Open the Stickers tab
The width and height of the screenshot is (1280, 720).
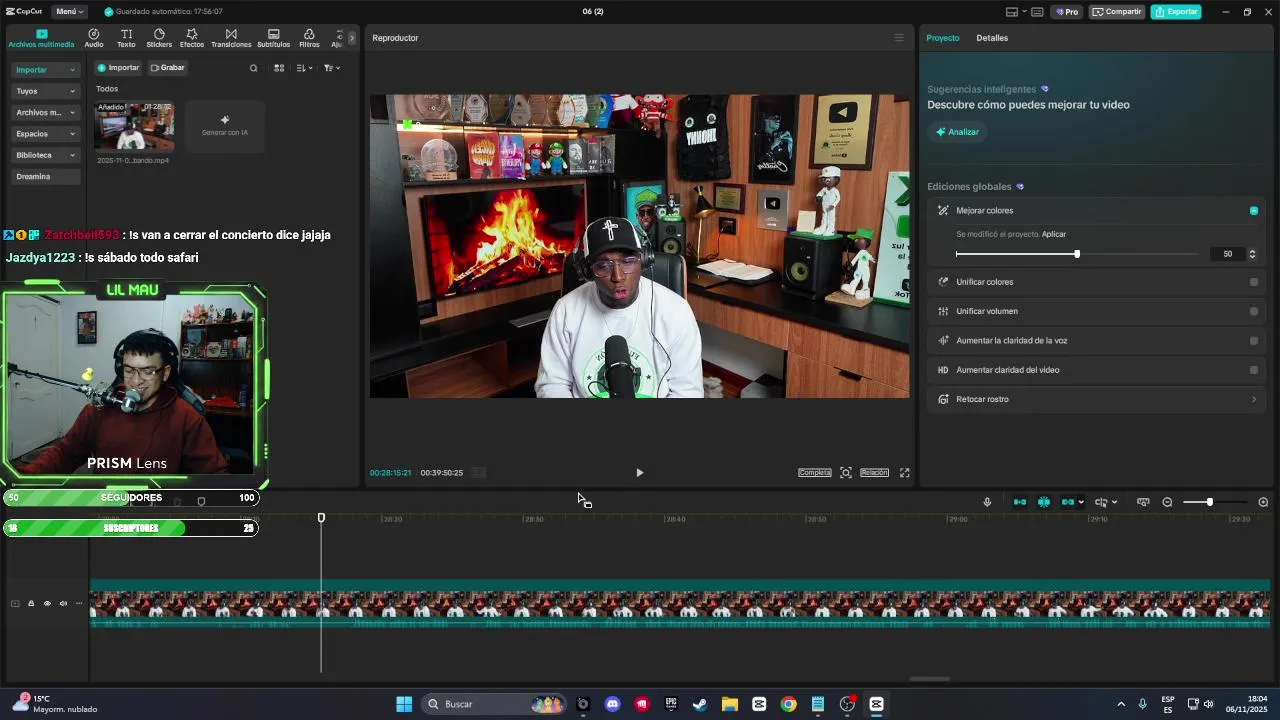(159, 38)
